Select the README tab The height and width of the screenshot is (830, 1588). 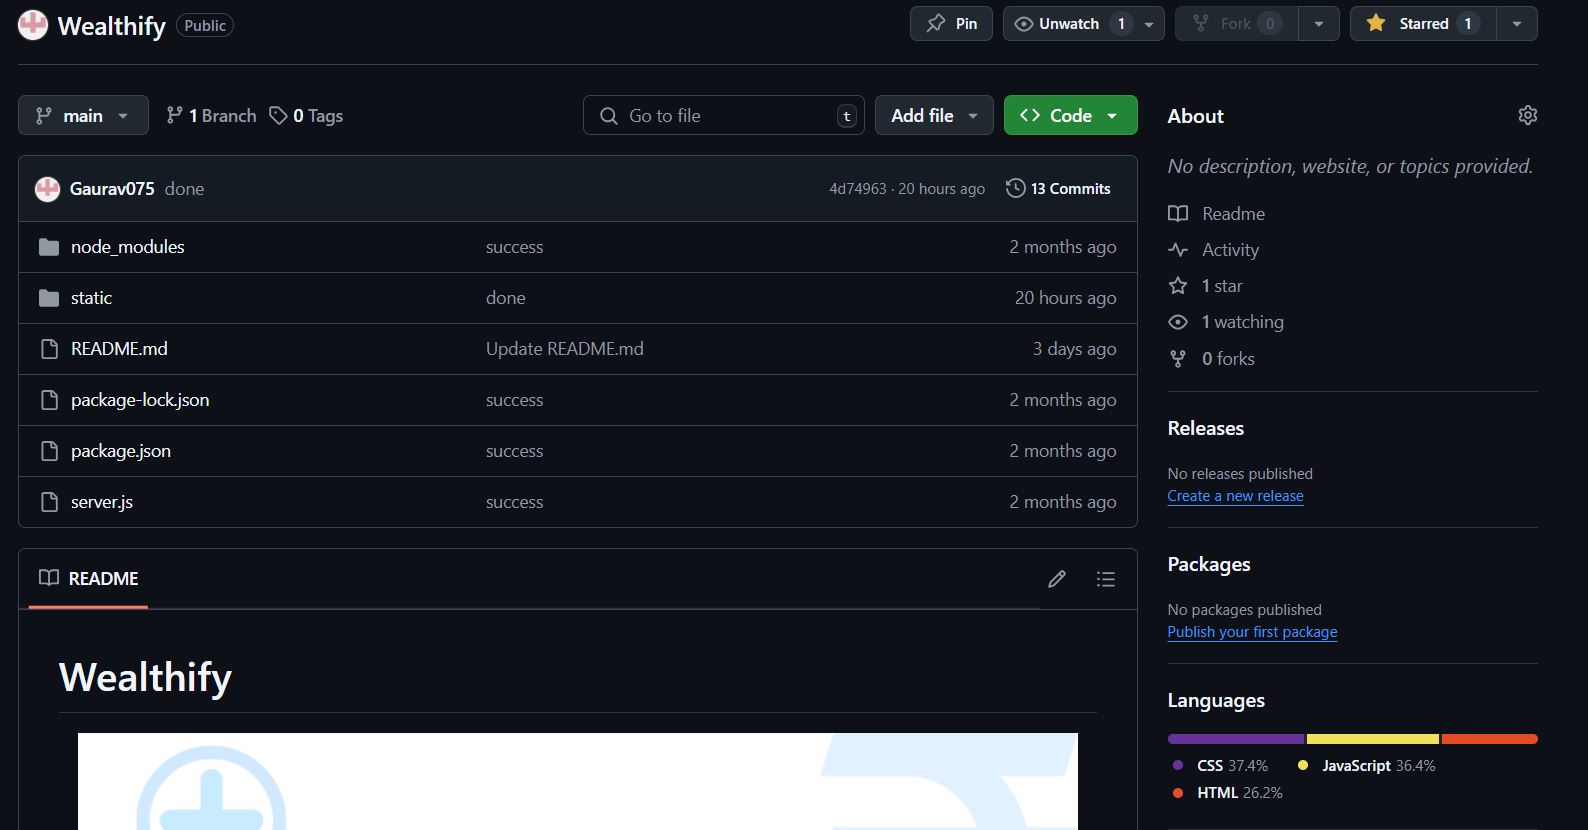(x=88, y=578)
